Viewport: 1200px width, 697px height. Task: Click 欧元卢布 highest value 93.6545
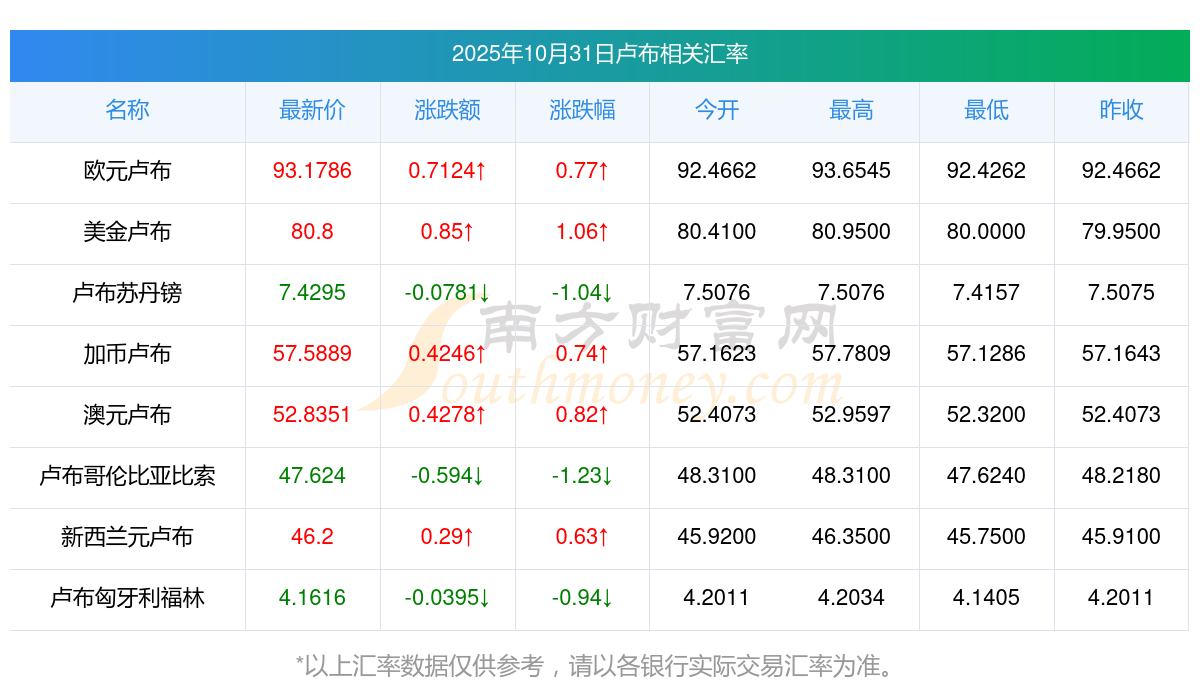851,171
